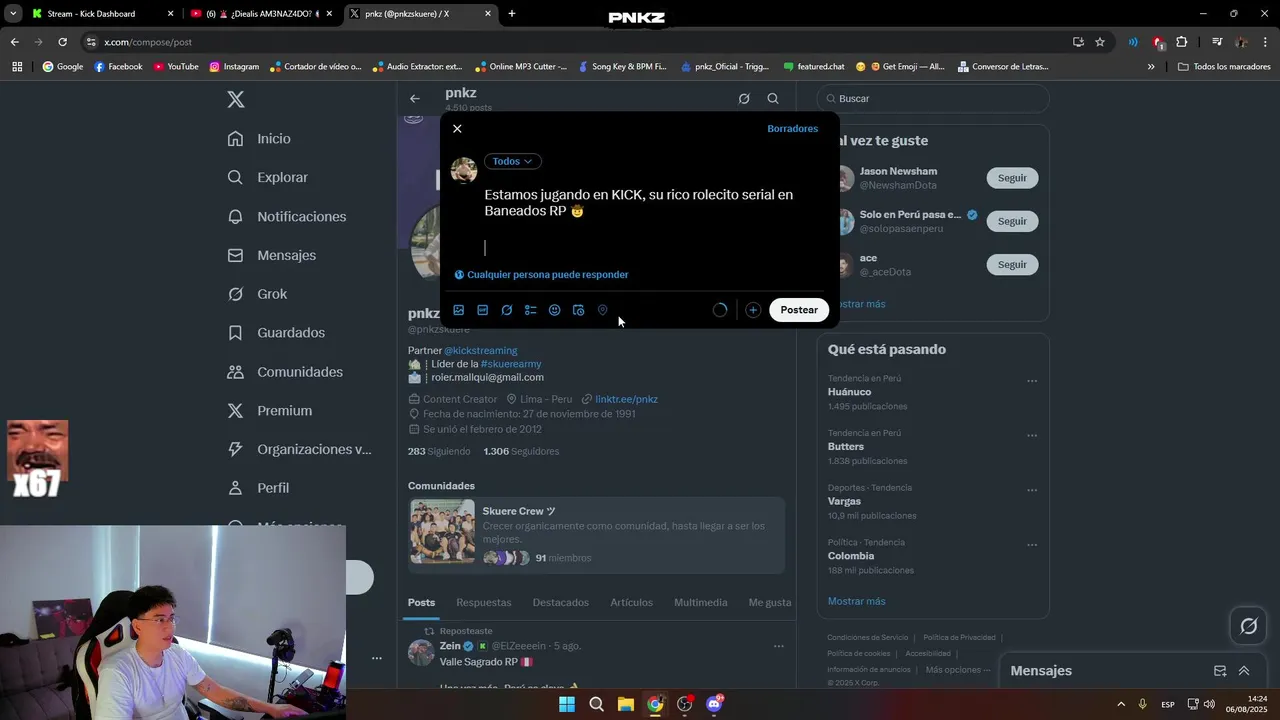Open Organizaciones verificadas in sidebar
1280x720 pixels.
pyautogui.click(x=299, y=449)
